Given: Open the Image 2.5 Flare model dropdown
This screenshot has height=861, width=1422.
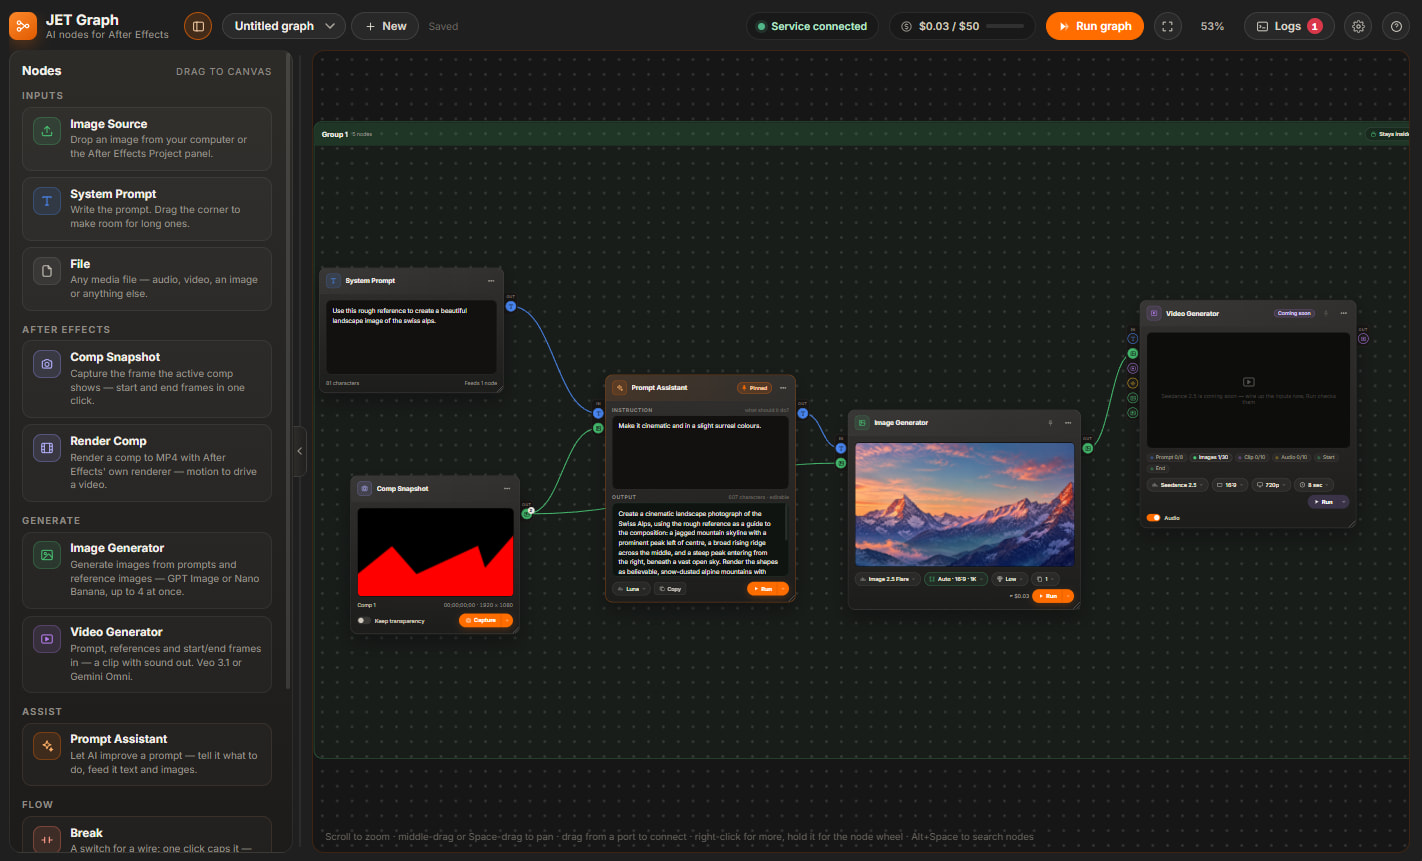Looking at the screenshot, I should pos(888,579).
